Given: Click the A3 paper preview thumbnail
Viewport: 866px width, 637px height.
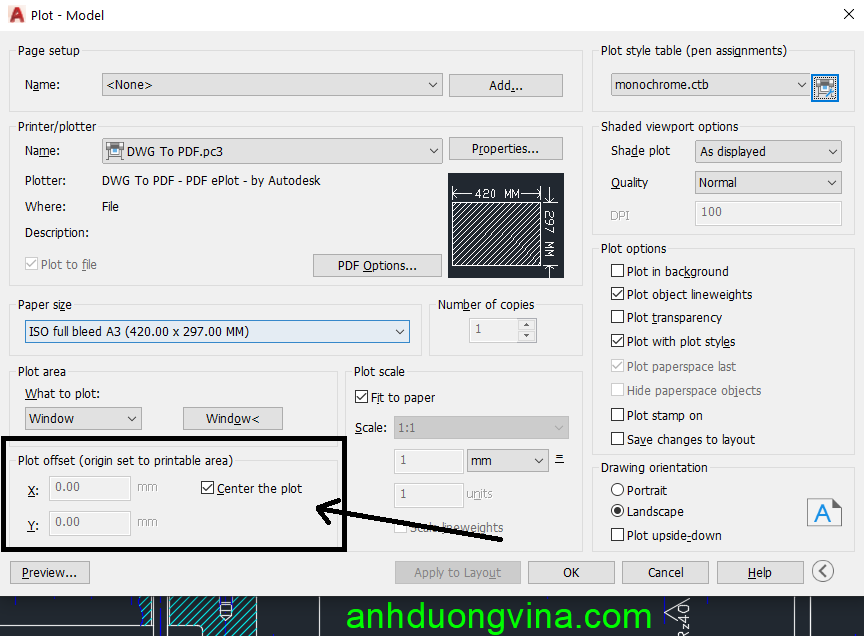Looking at the screenshot, I should point(506,226).
